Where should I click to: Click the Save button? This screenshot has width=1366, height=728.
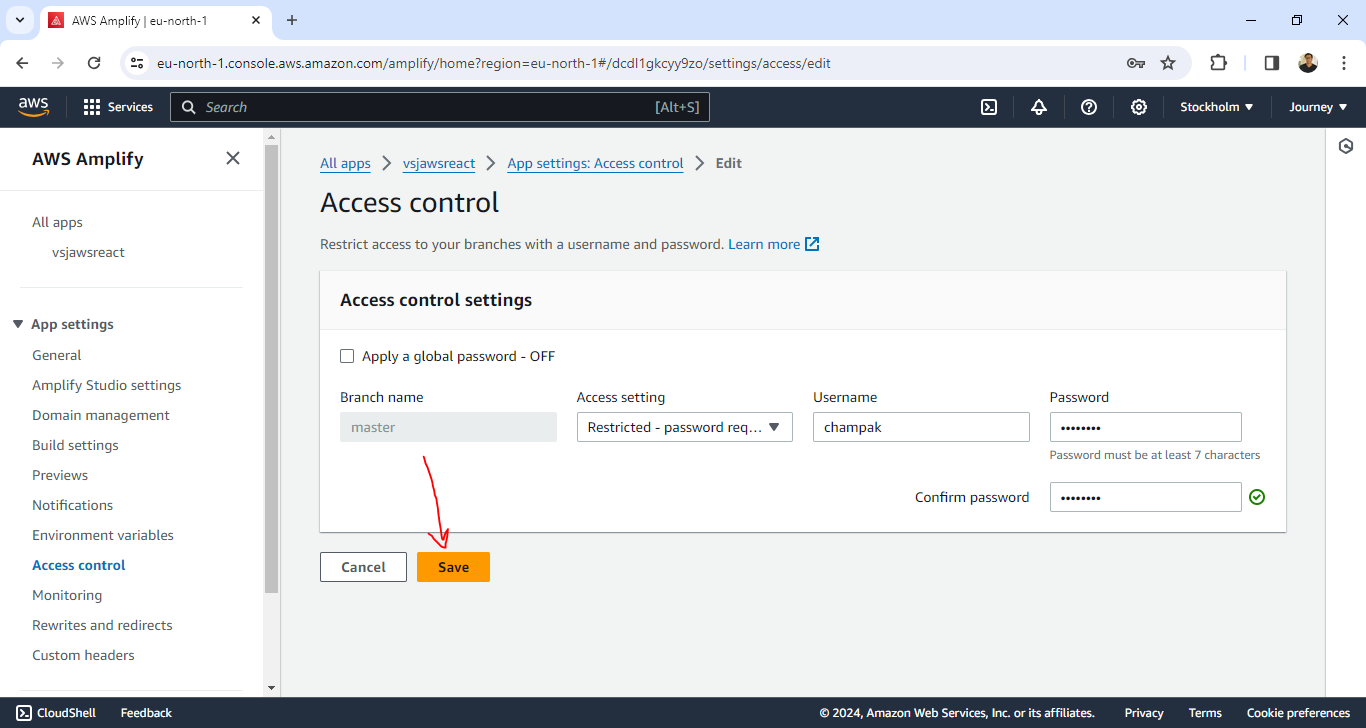click(x=453, y=567)
